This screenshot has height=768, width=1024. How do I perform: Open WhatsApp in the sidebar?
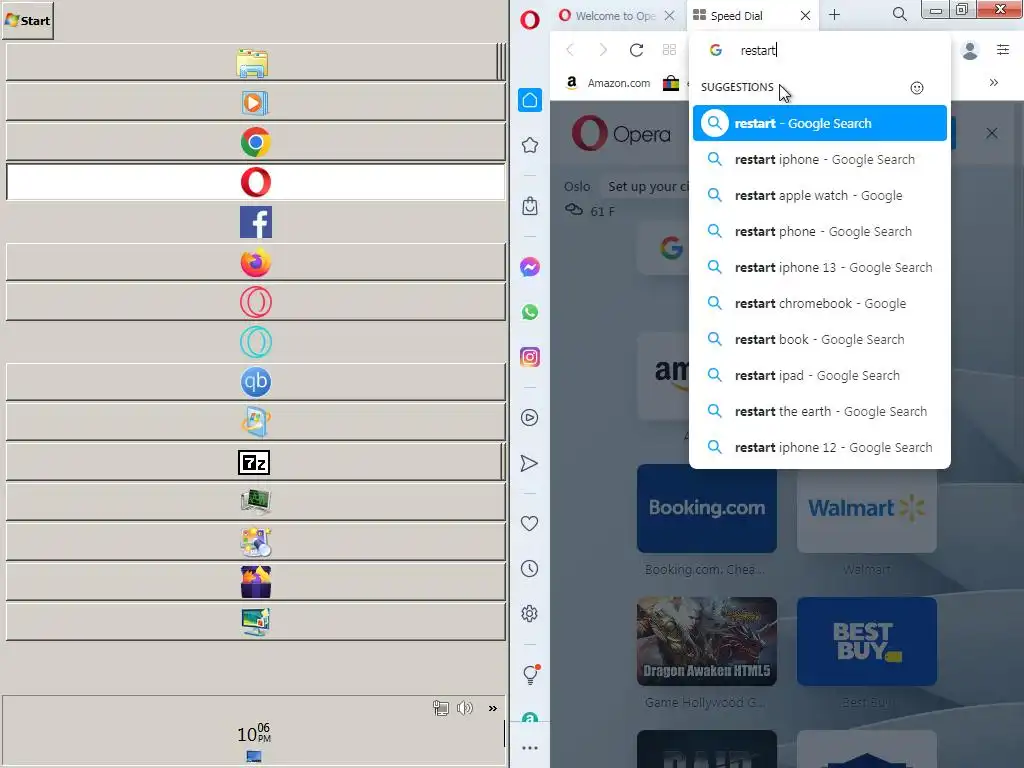[x=530, y=312]
